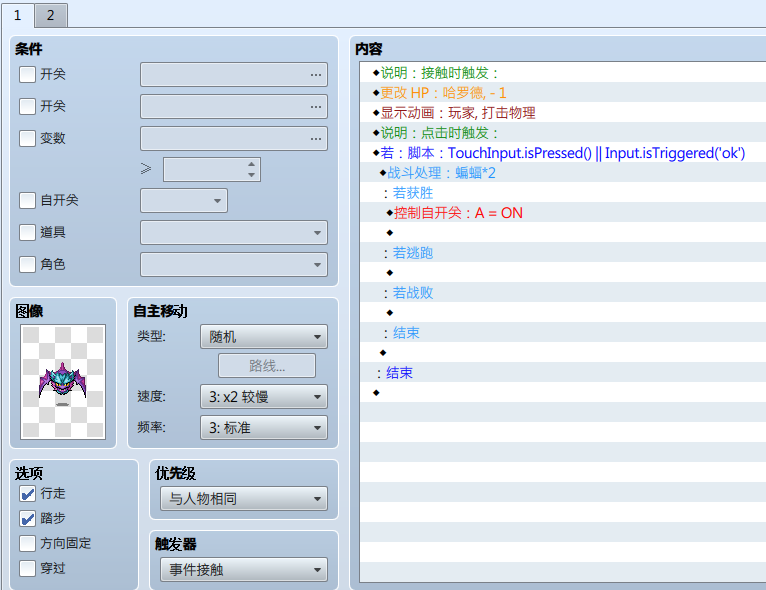The width and height of the screenshot is (766, 590).
Task: Click the bat monster event image
Action: click(63, 382)
